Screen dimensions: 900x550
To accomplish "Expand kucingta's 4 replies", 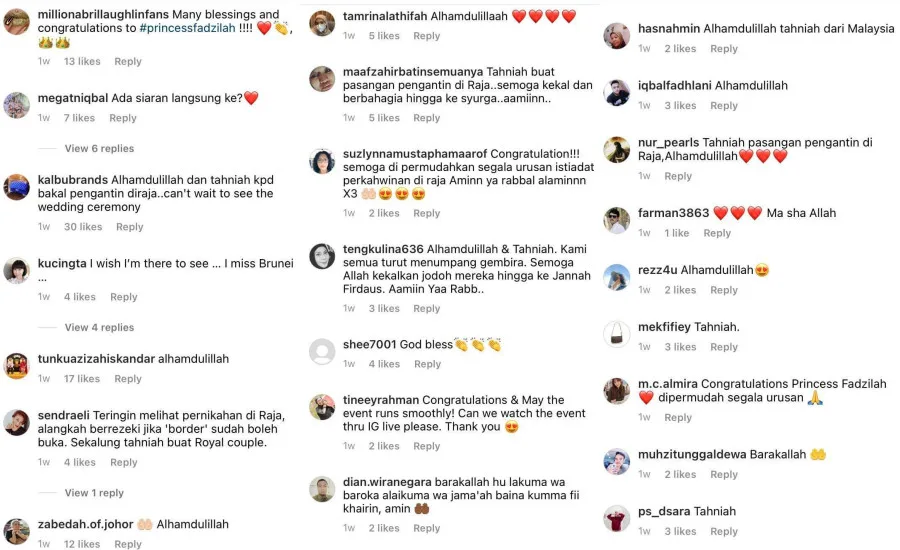I will pos(98,327).
